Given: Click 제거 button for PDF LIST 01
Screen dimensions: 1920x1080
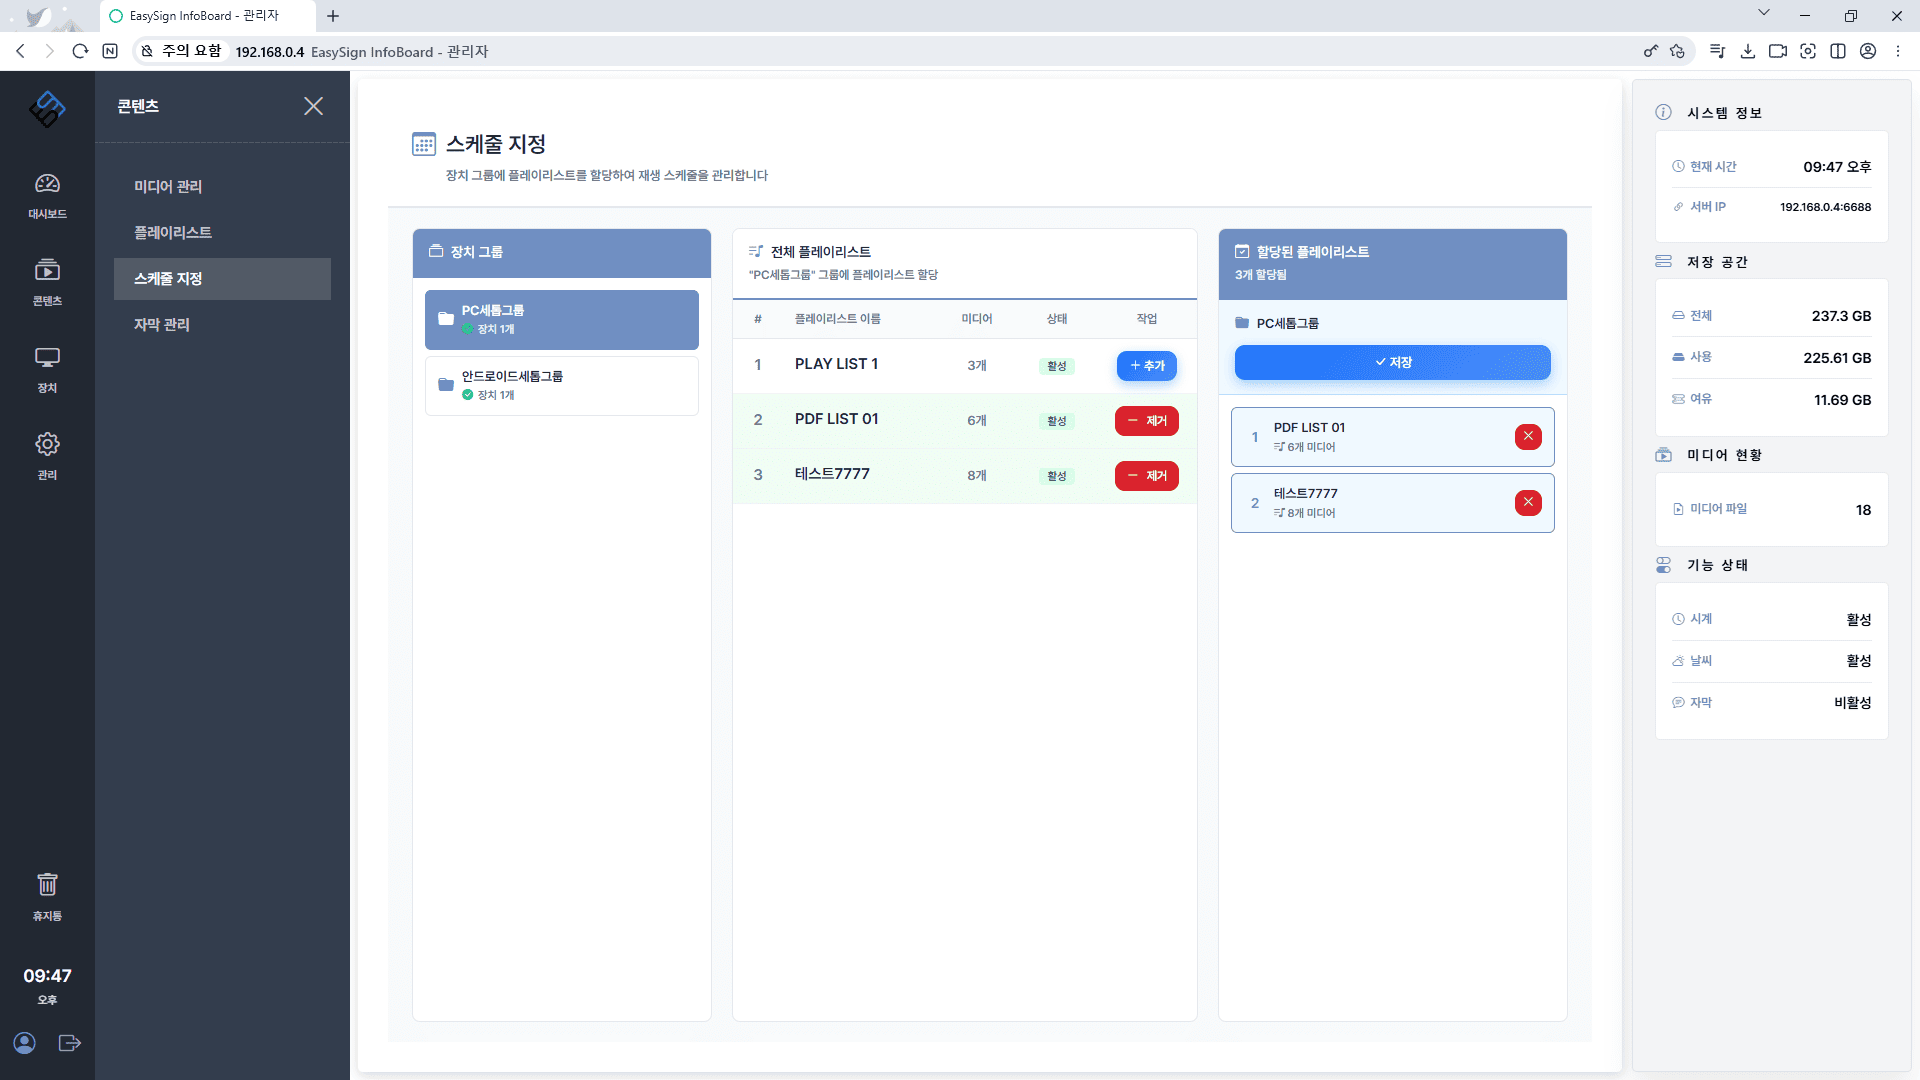Looking at the screenshot, I should (1146, 421).
